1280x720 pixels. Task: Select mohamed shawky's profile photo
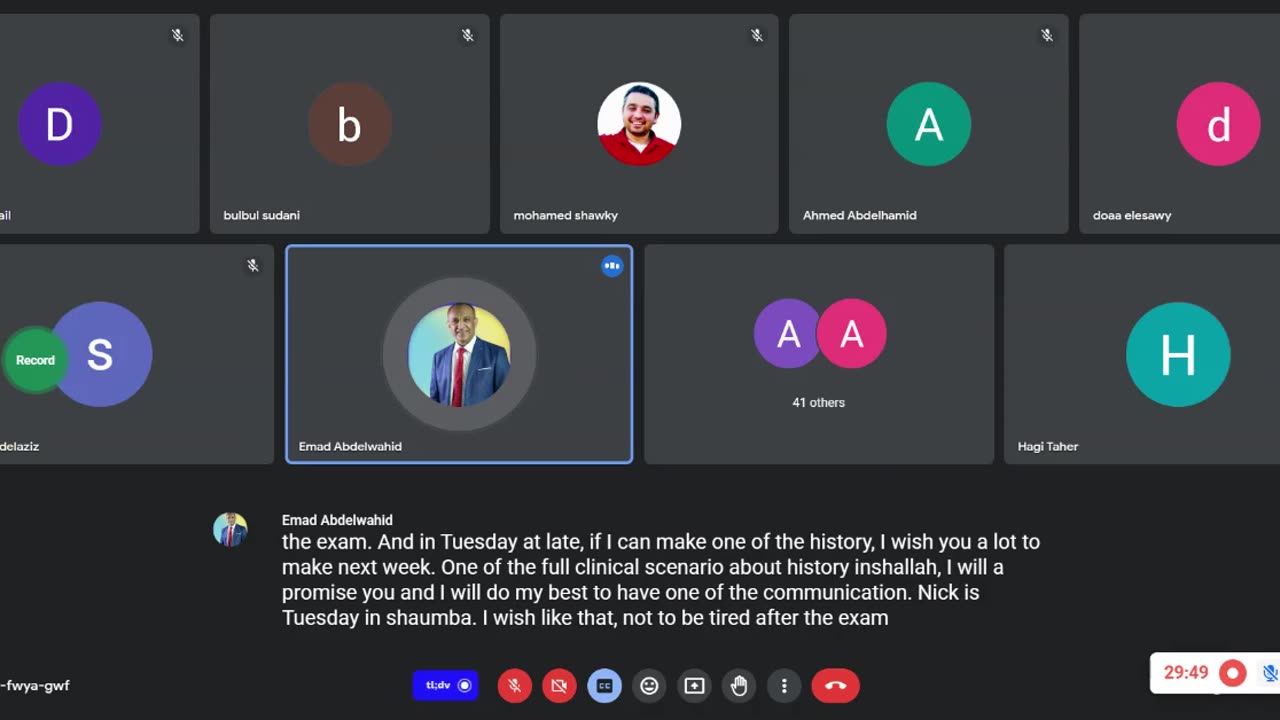pos(639,124)
